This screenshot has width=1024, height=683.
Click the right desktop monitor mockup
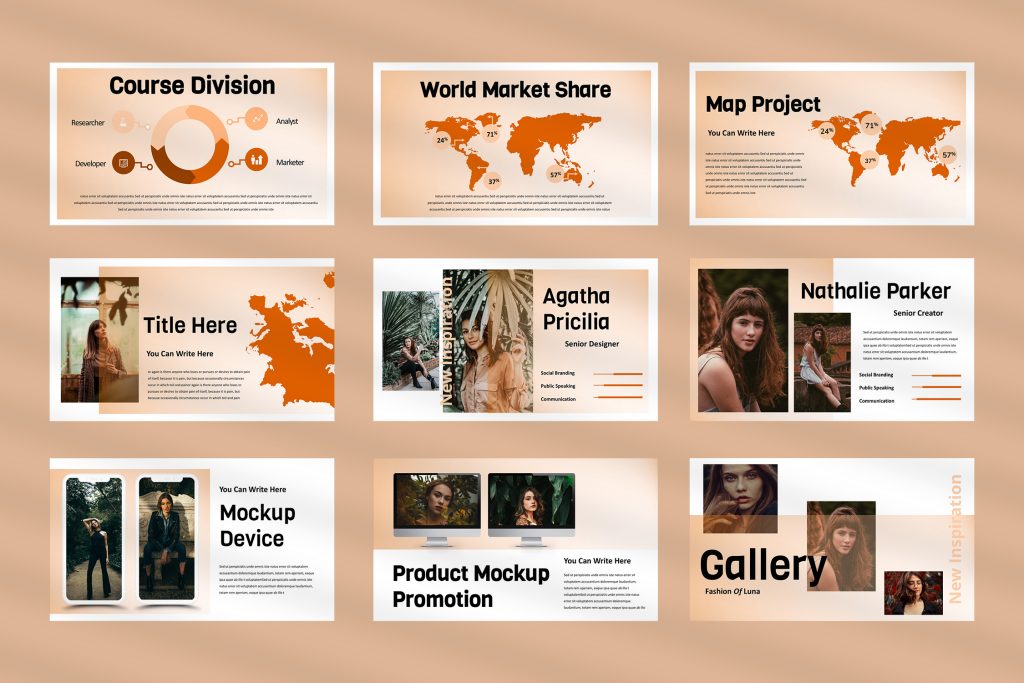pos(530,506)
